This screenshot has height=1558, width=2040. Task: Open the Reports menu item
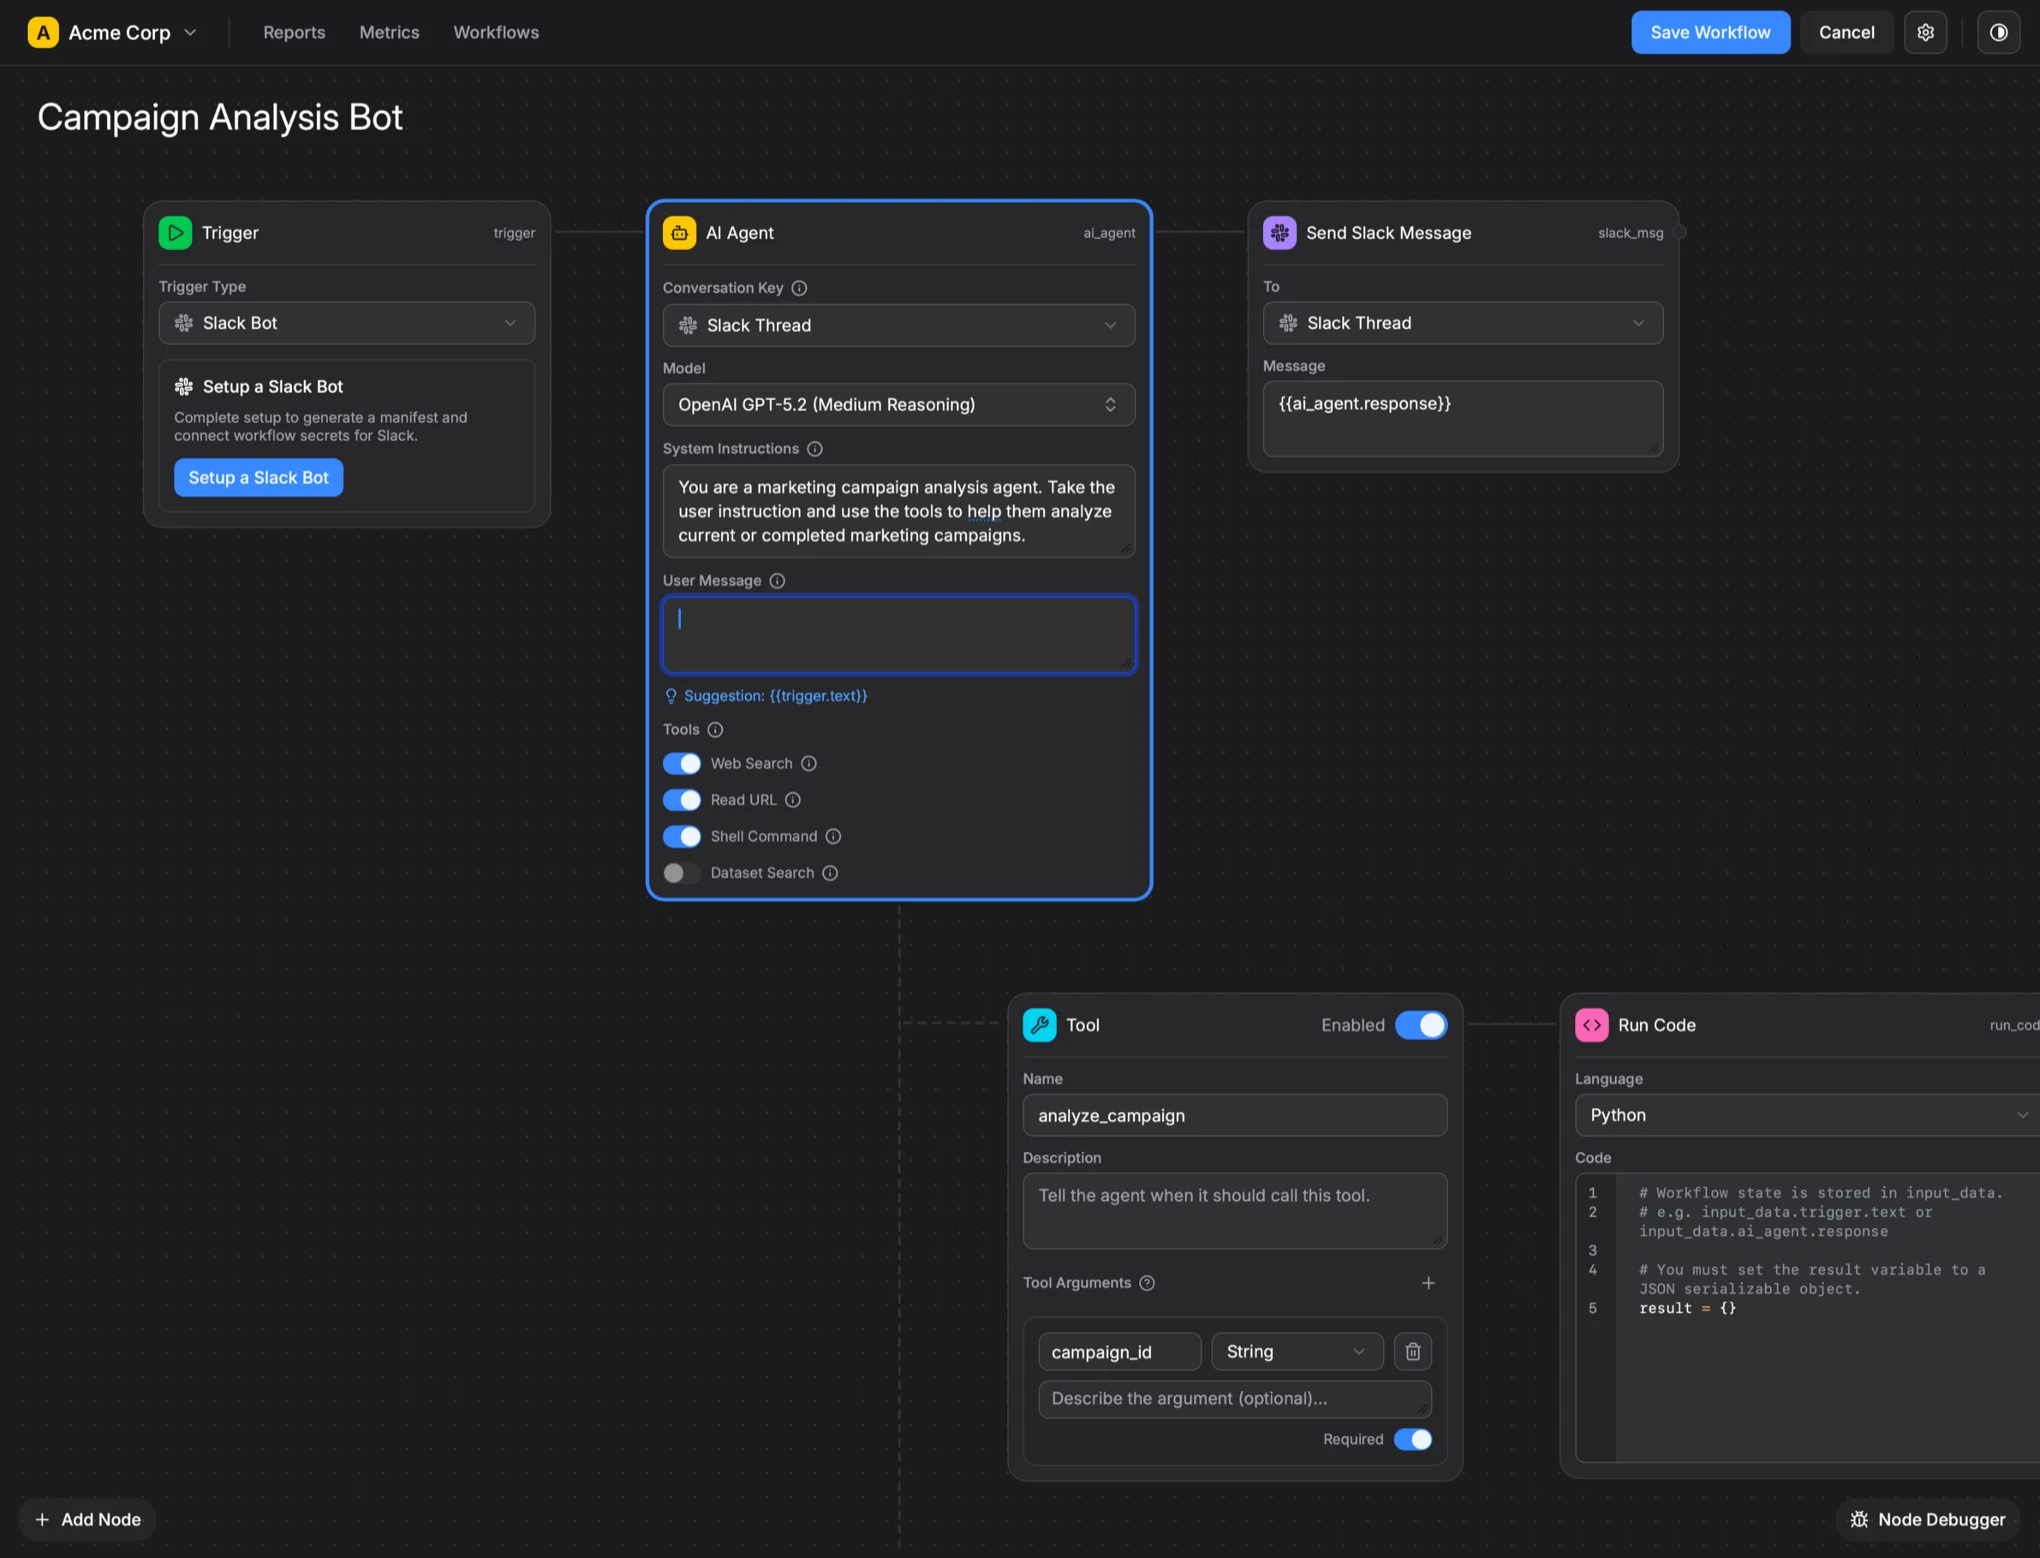[x=294, y=32]
